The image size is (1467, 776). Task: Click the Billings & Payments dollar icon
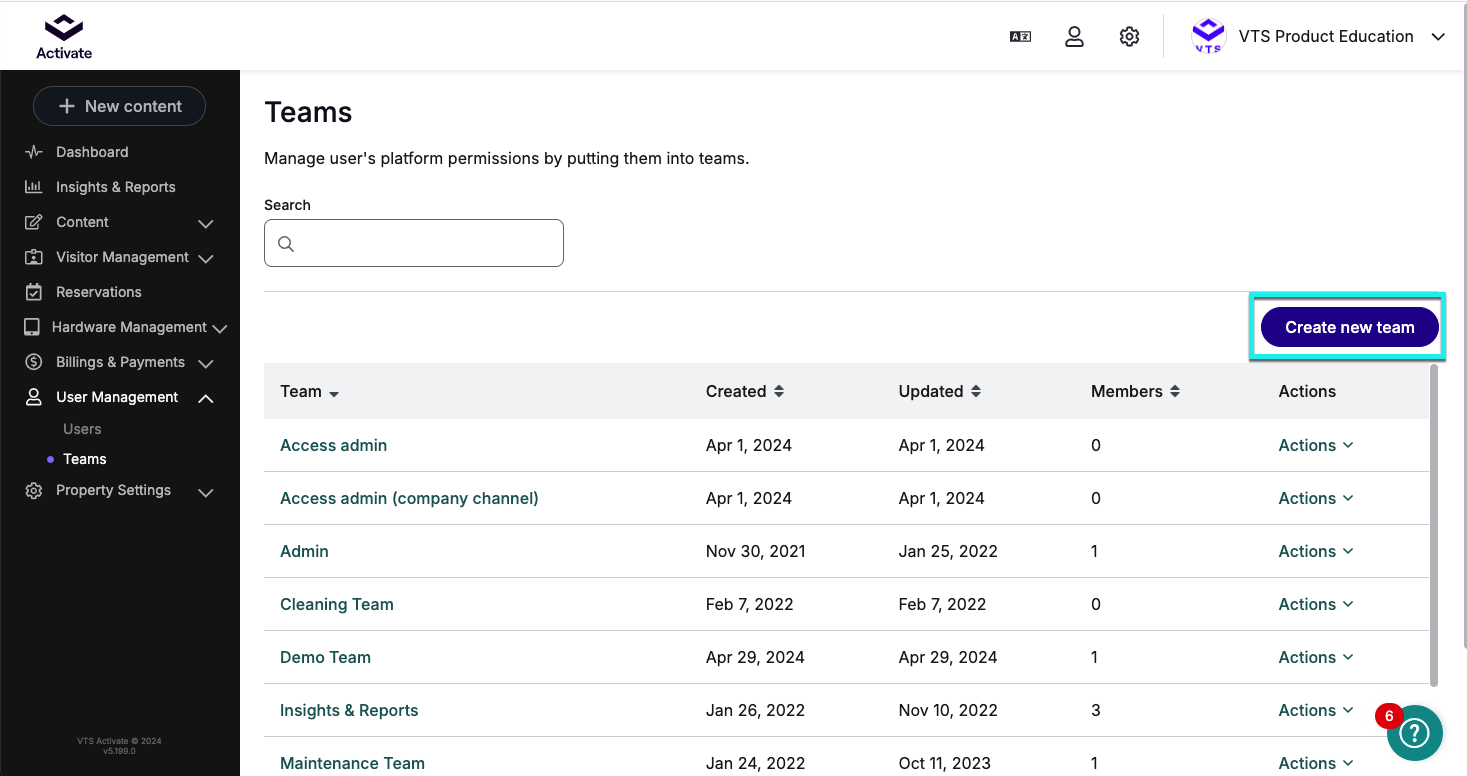click(34, 362)
